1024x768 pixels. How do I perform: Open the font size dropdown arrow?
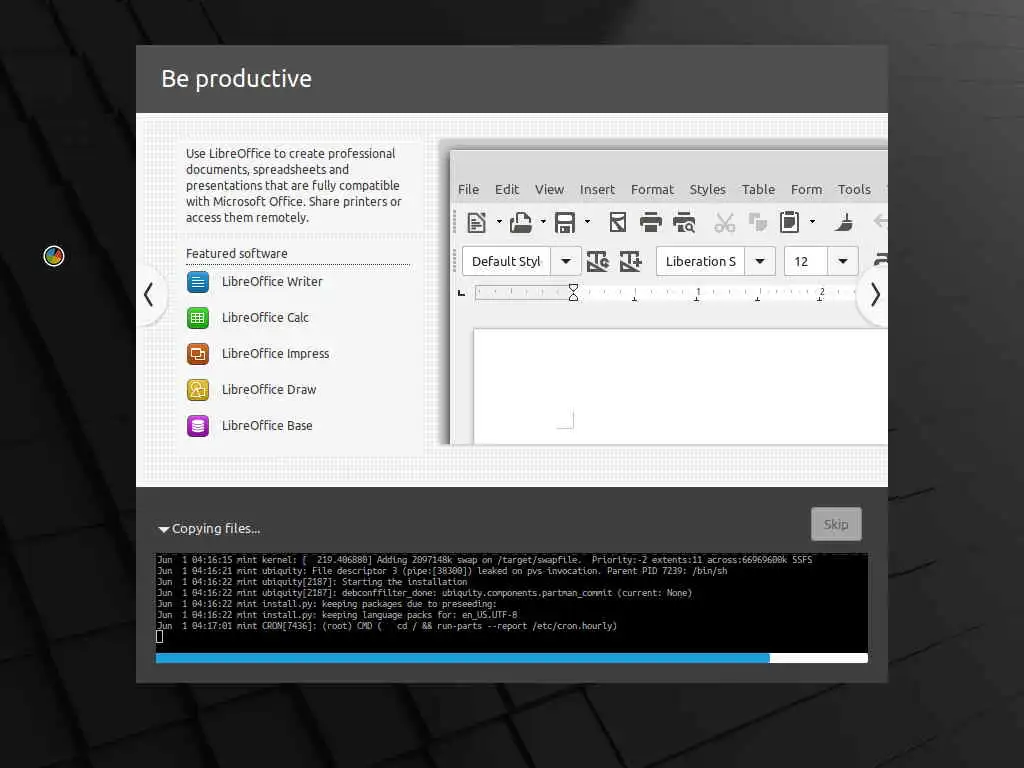843,261
